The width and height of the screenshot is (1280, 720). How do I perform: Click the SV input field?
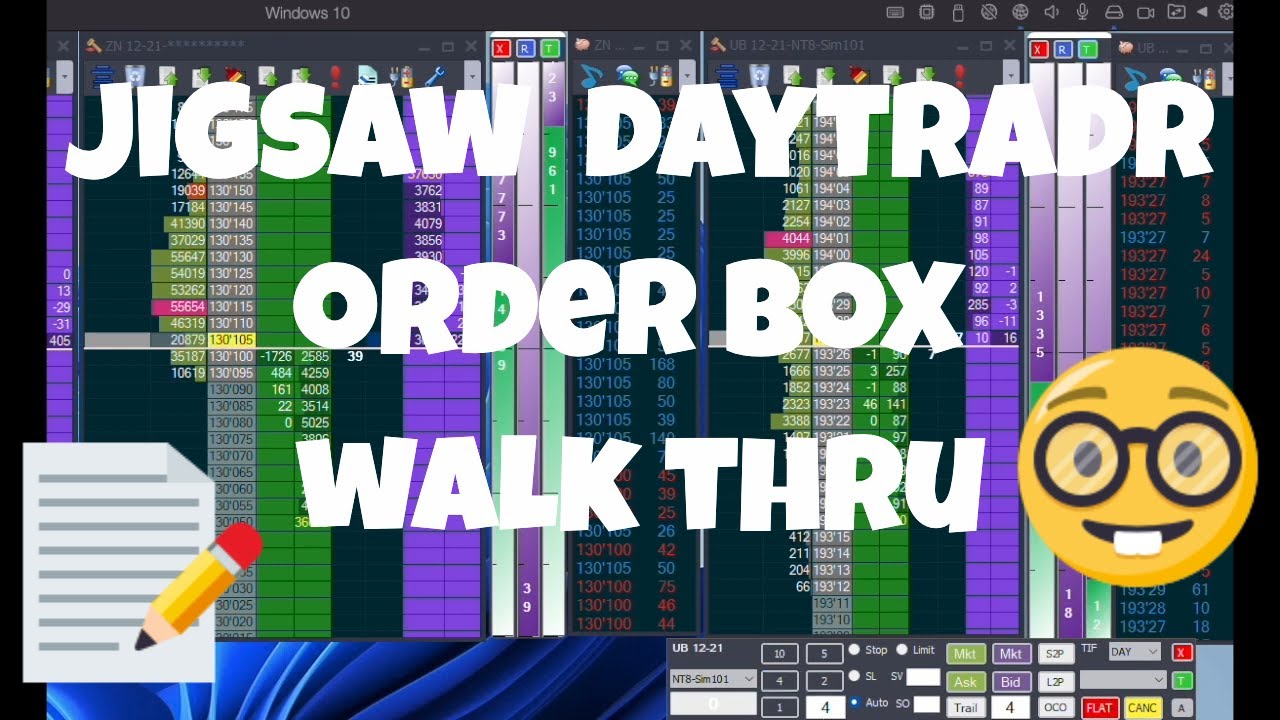click(x=923, y=677)
